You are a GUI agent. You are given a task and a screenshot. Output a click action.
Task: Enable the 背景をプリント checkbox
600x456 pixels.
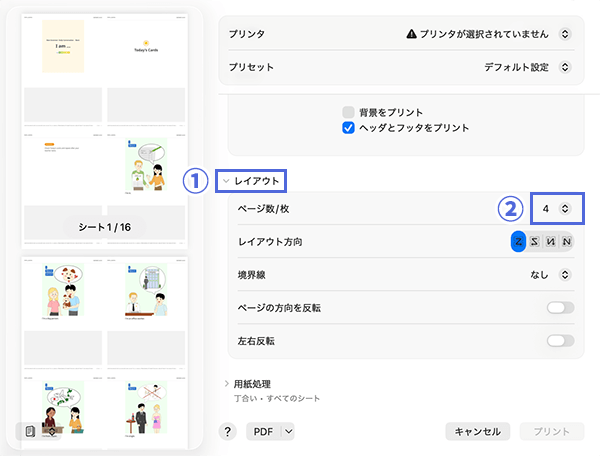click(348, 112)
